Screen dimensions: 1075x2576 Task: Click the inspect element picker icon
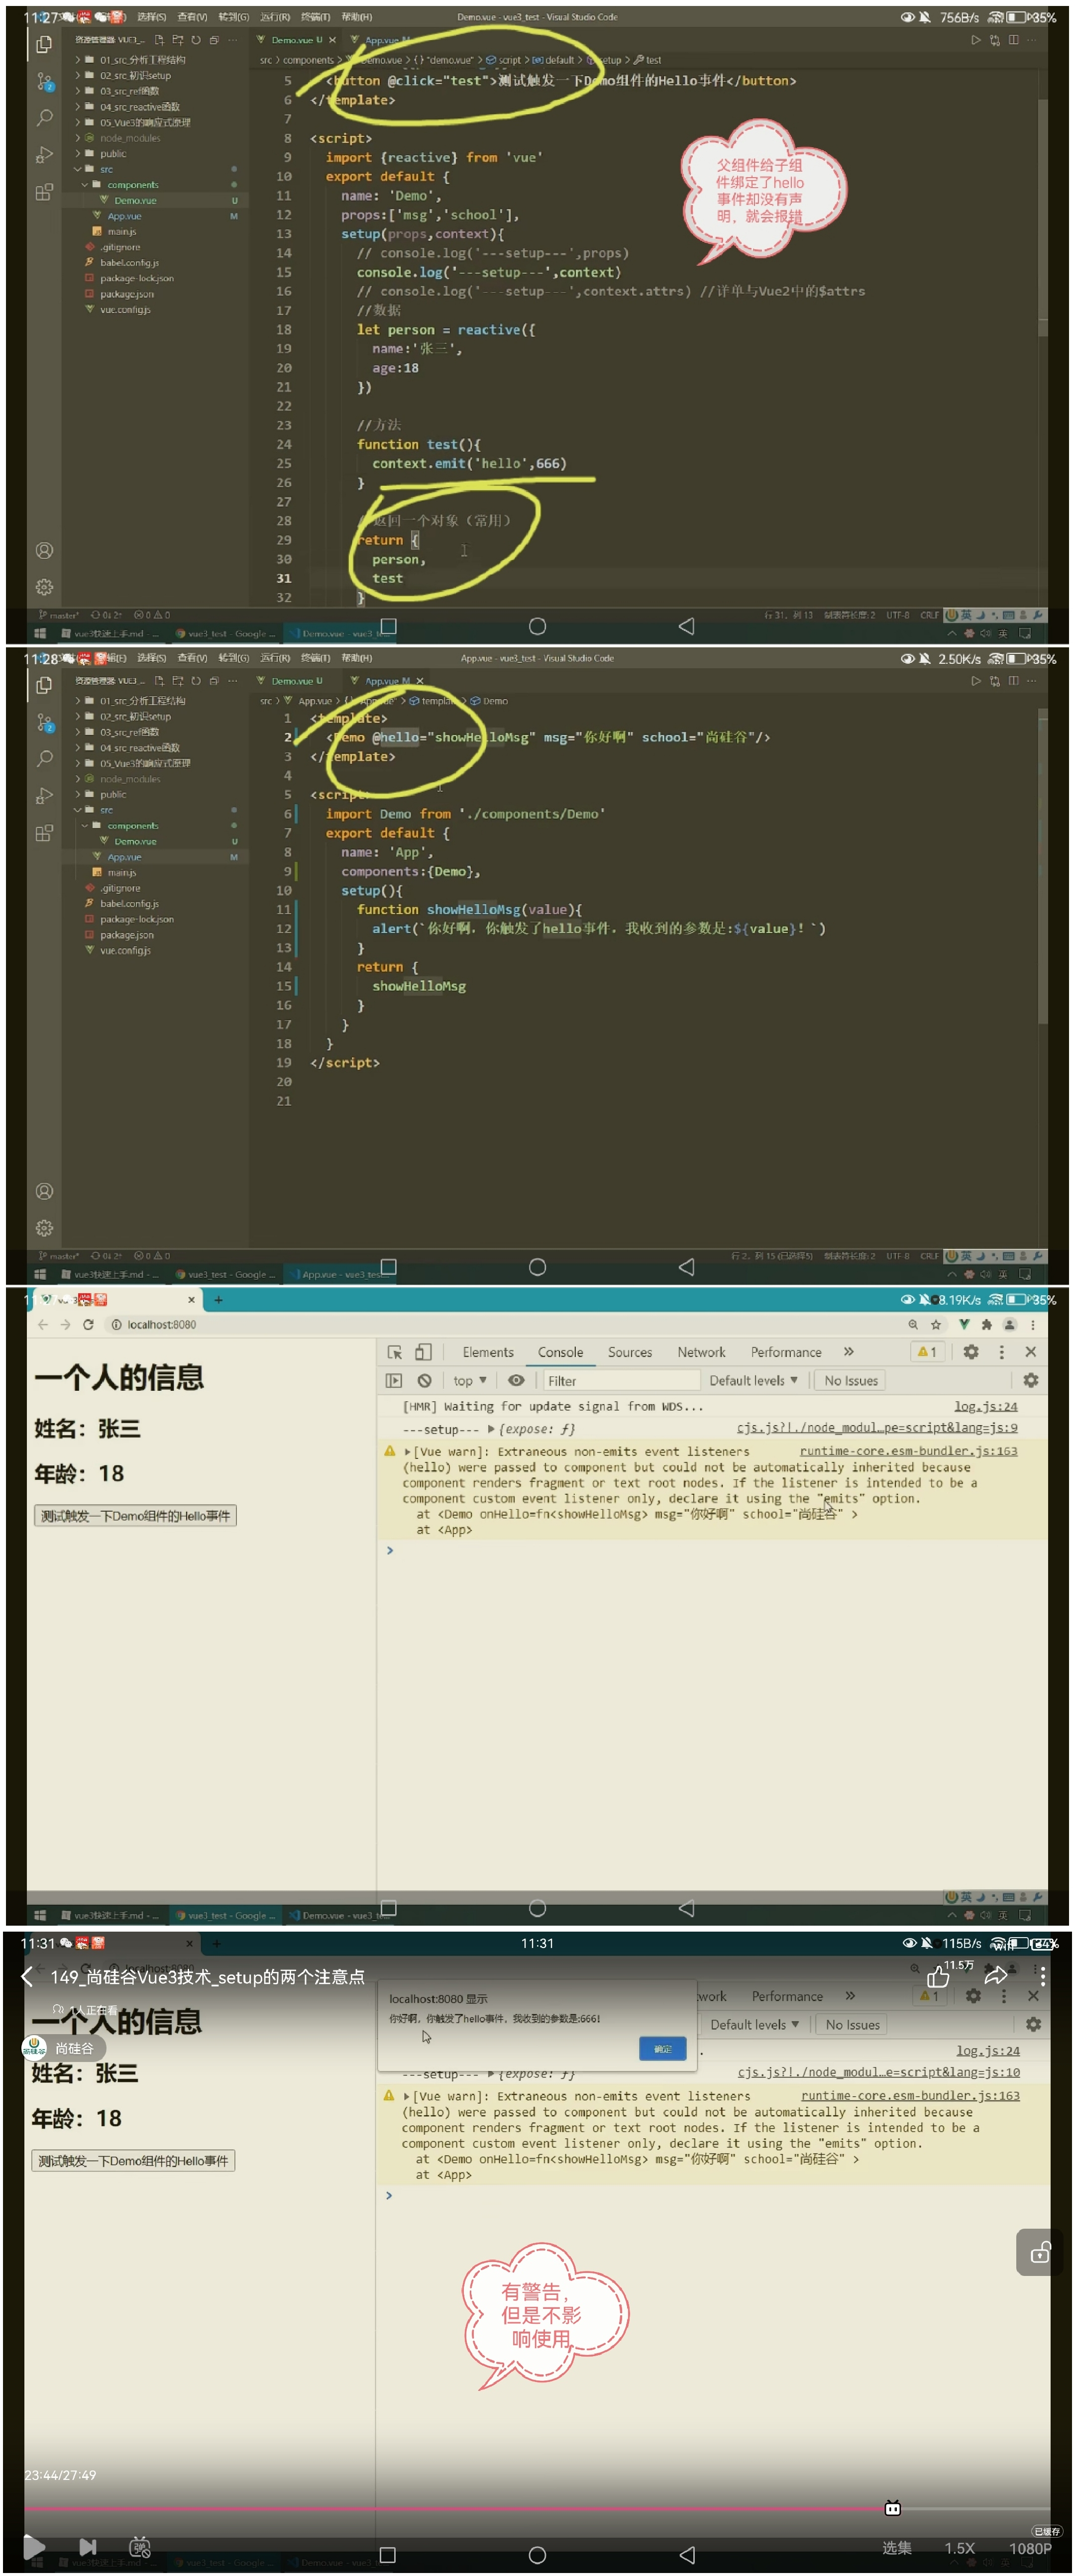[x=395, y=1352]
